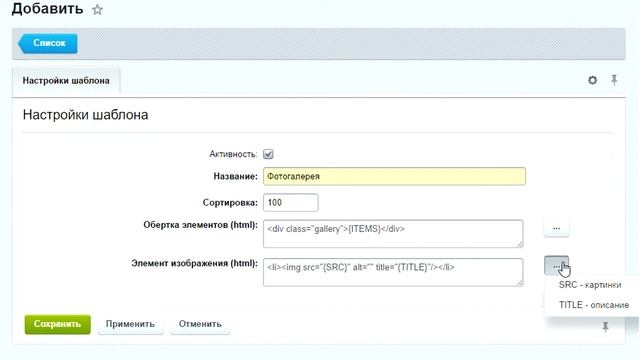Click into the Сортировка field with 100

pyautogui.click(x=291, y=202)
